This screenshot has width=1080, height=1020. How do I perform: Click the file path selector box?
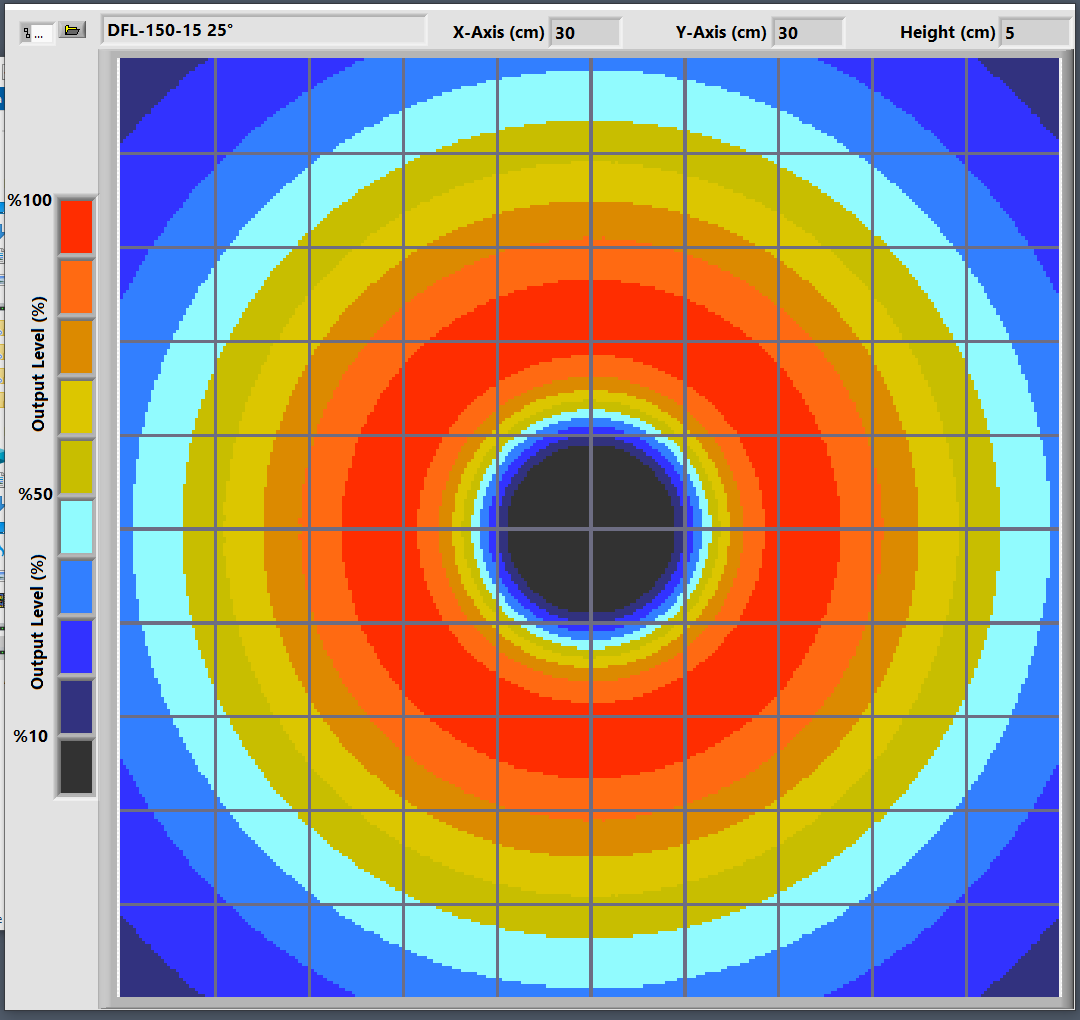pyautogui.click(x=37, y=32)
